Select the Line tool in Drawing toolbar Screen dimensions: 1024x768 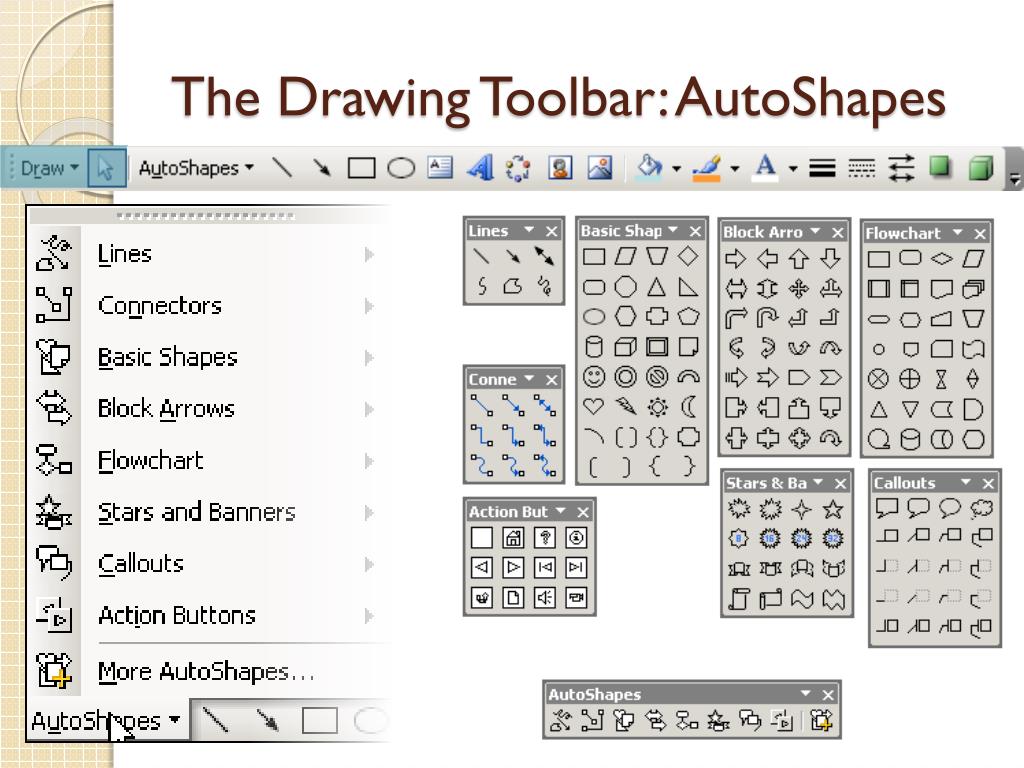point(282,168)
